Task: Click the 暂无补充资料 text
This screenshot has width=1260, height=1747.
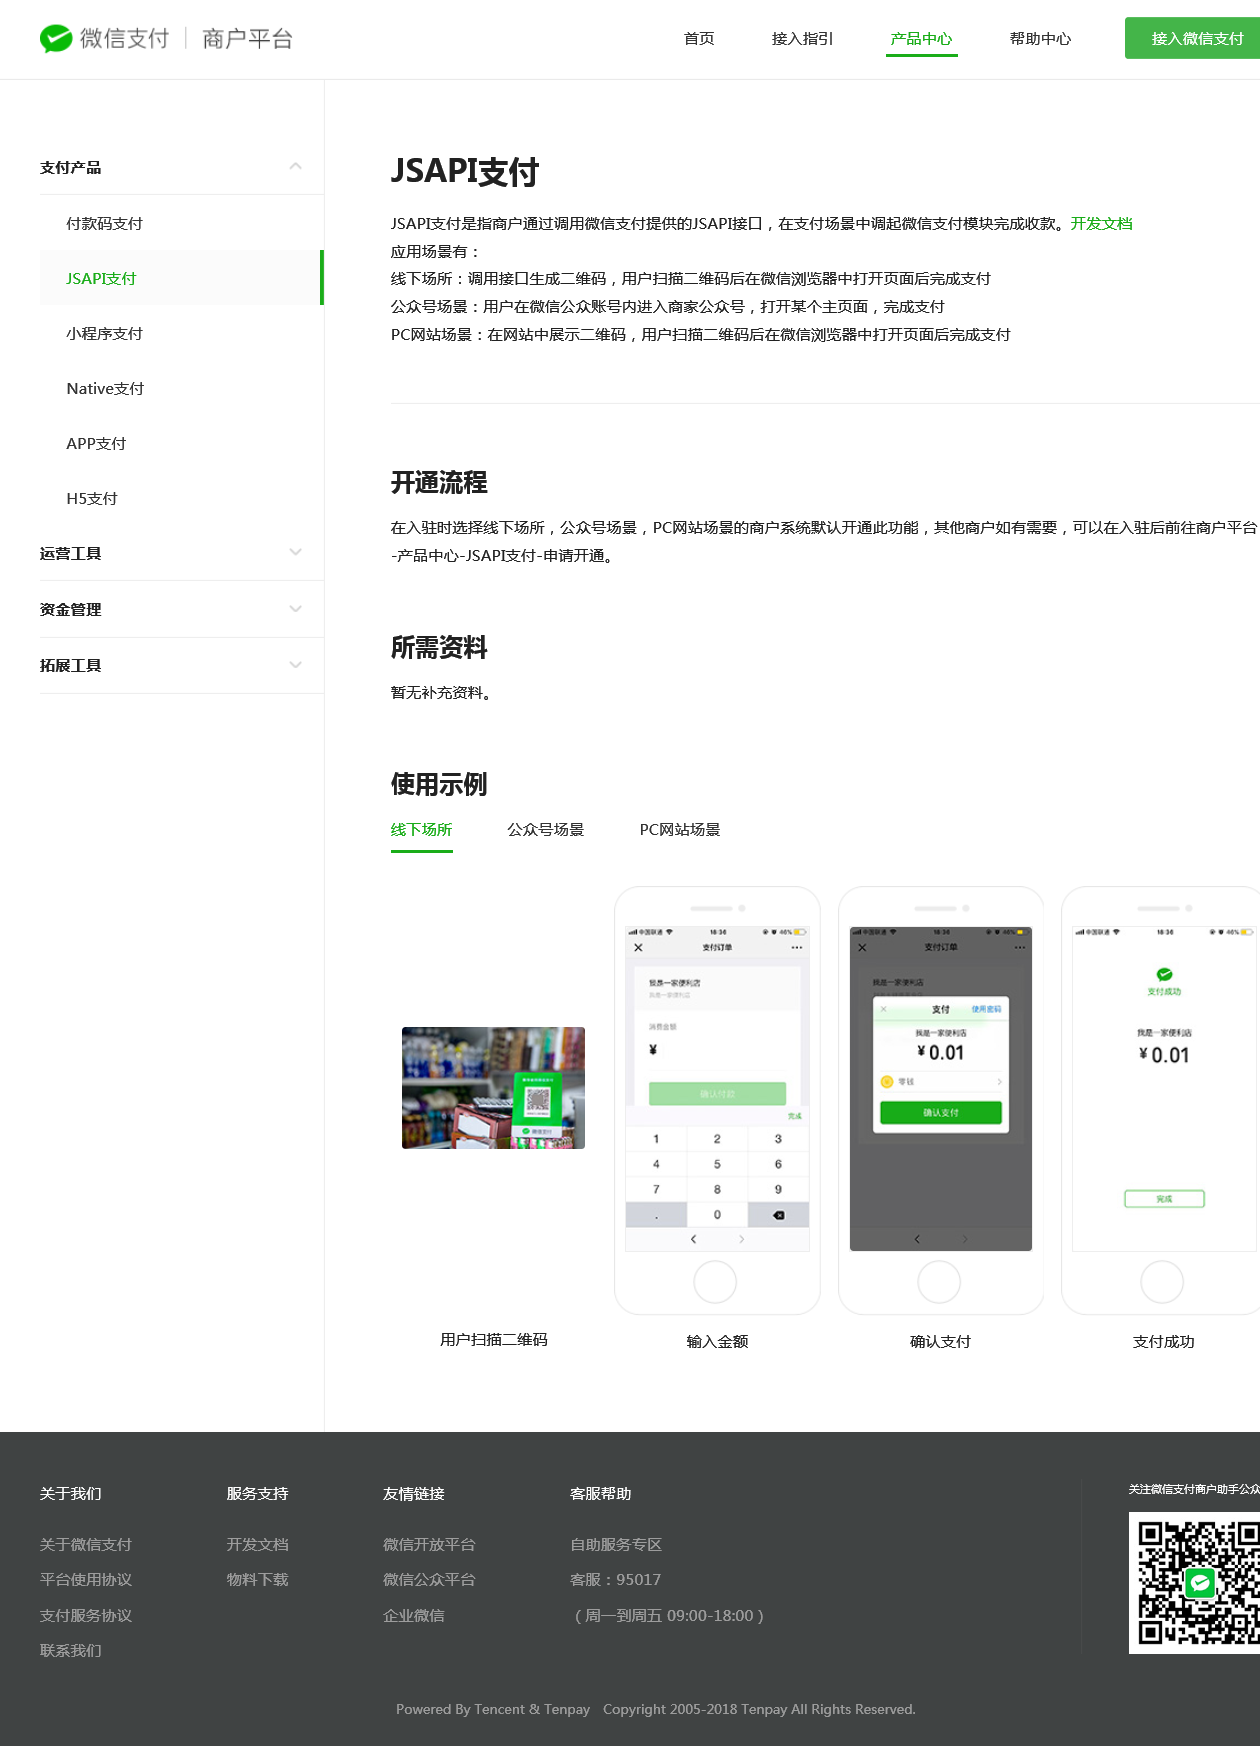Action: (x=440, y=692)
